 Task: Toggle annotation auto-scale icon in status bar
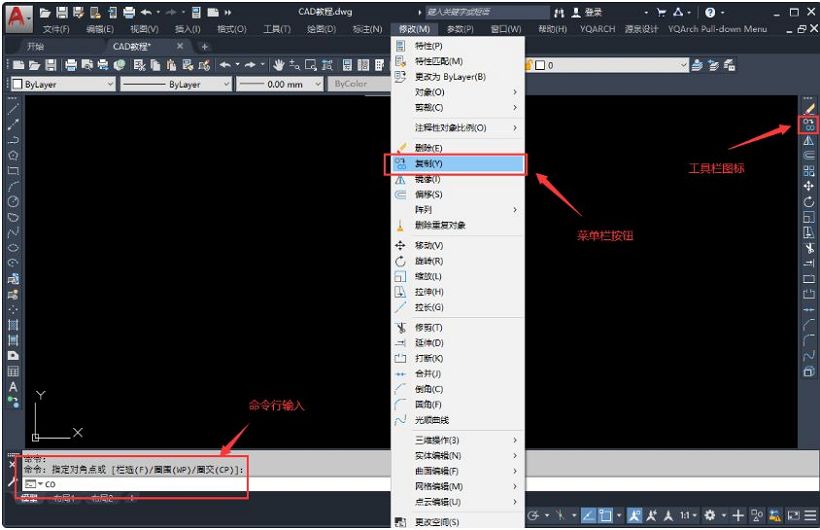651,515
